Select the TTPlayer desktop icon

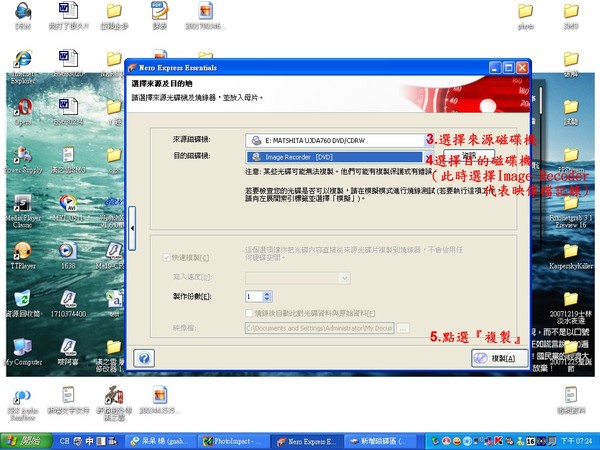coord(23,256)
